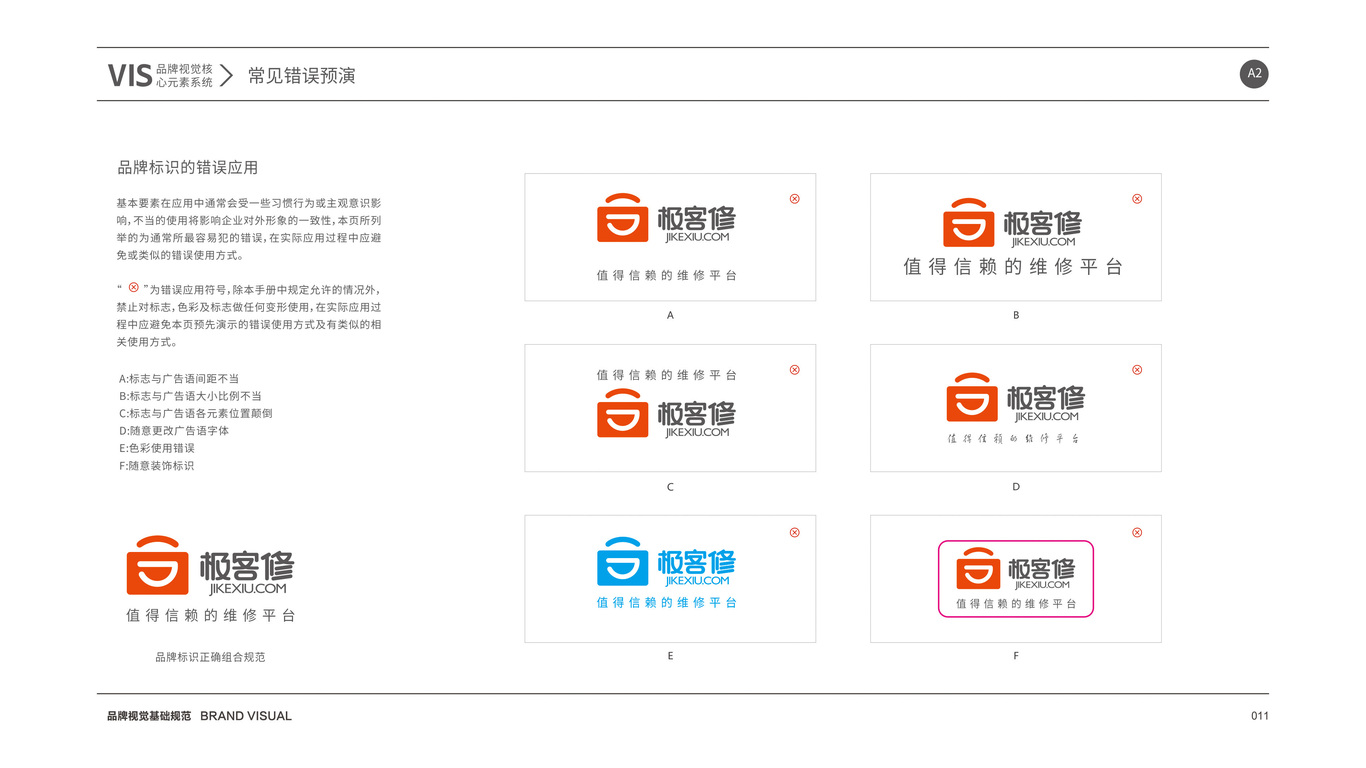Click the slogan inside the pink frame in panel F

click(x=1016, y=604)
